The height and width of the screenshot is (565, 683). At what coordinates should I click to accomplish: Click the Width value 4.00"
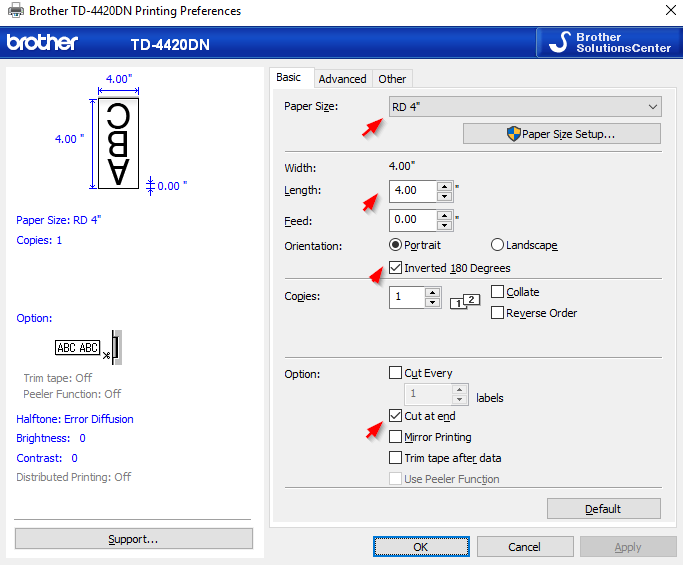(x=402, y=166)
